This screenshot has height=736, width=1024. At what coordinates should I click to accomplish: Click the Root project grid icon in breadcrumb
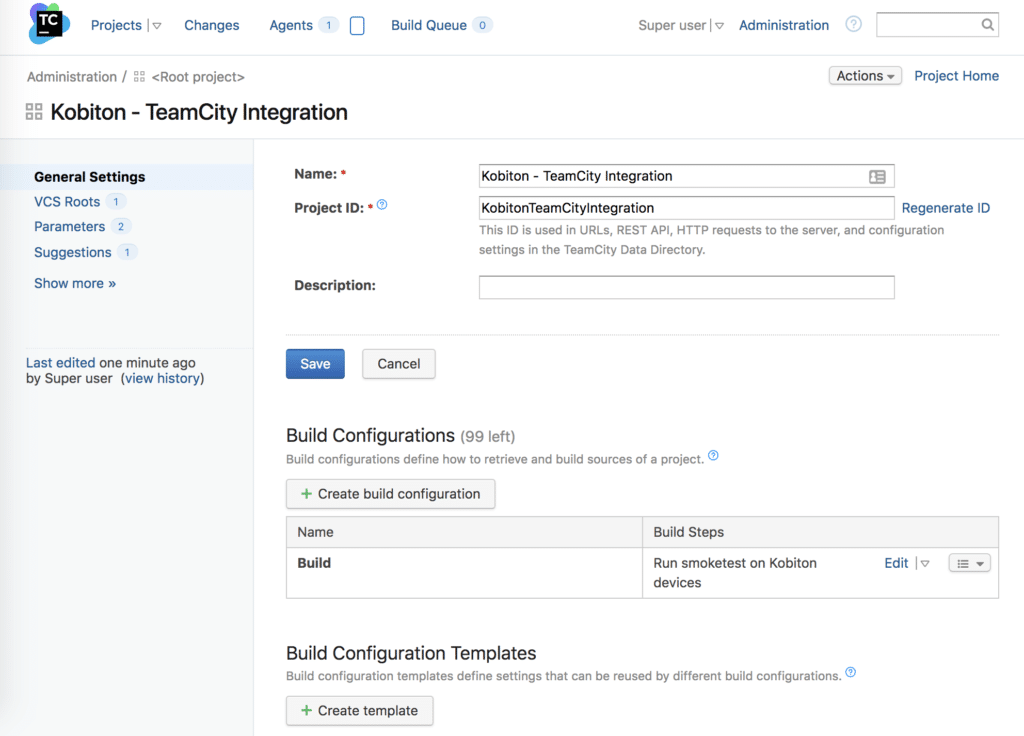click(x=139, y=76)
